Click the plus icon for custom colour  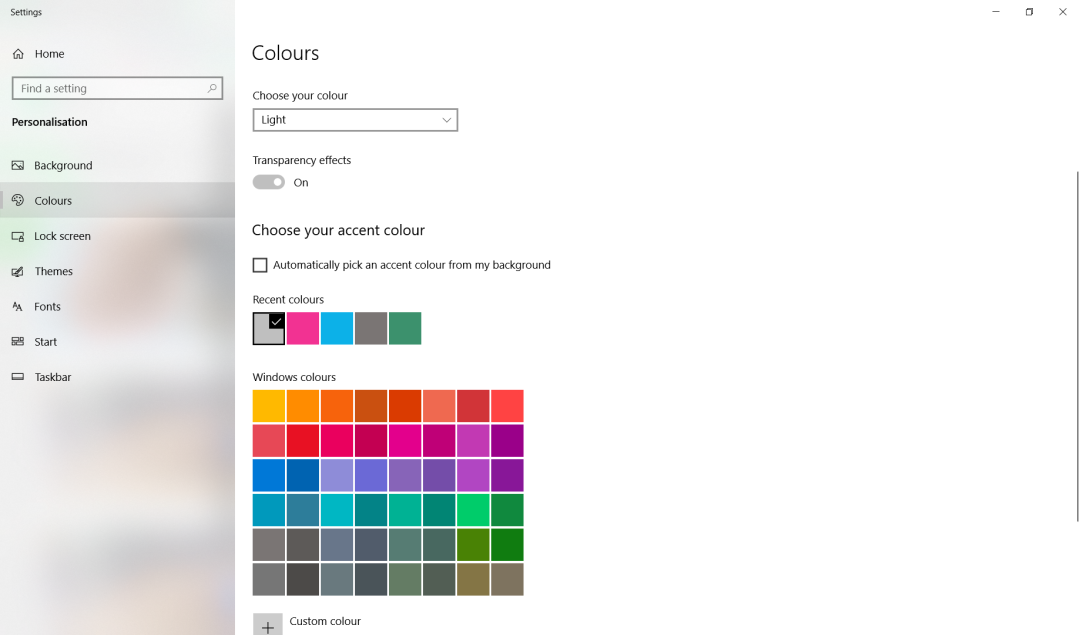click(x=267, y=626)
